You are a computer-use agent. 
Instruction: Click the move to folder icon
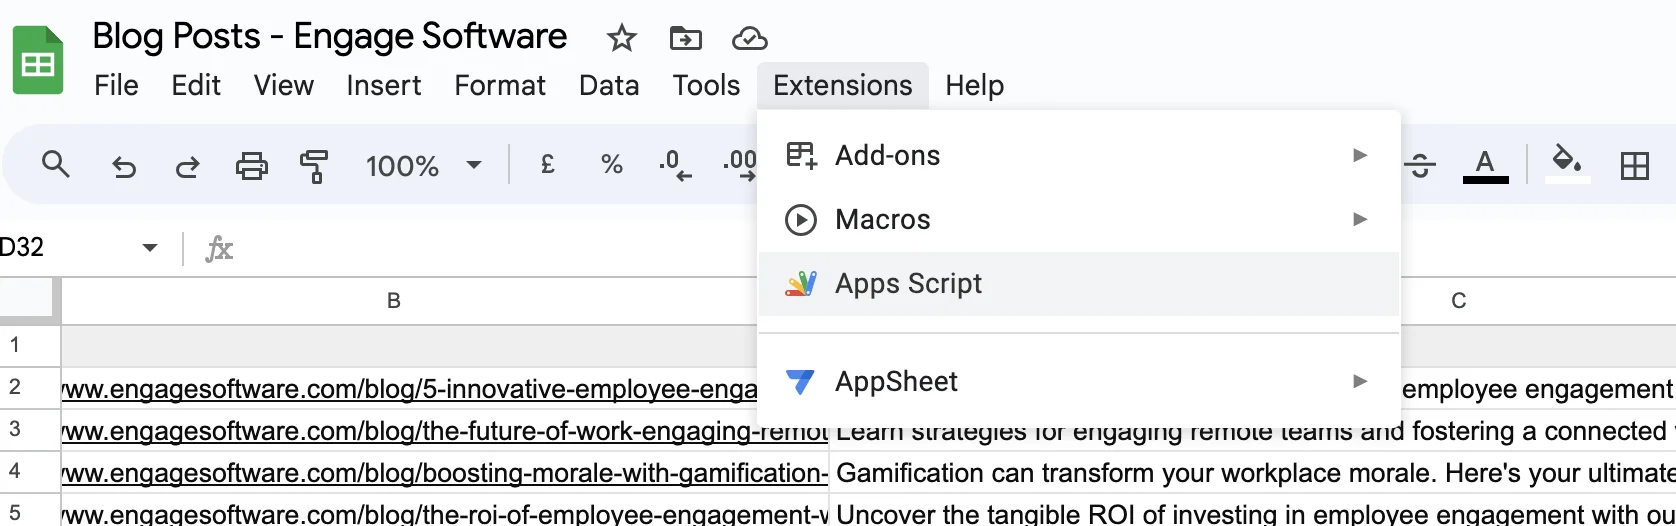coord(685,39)
